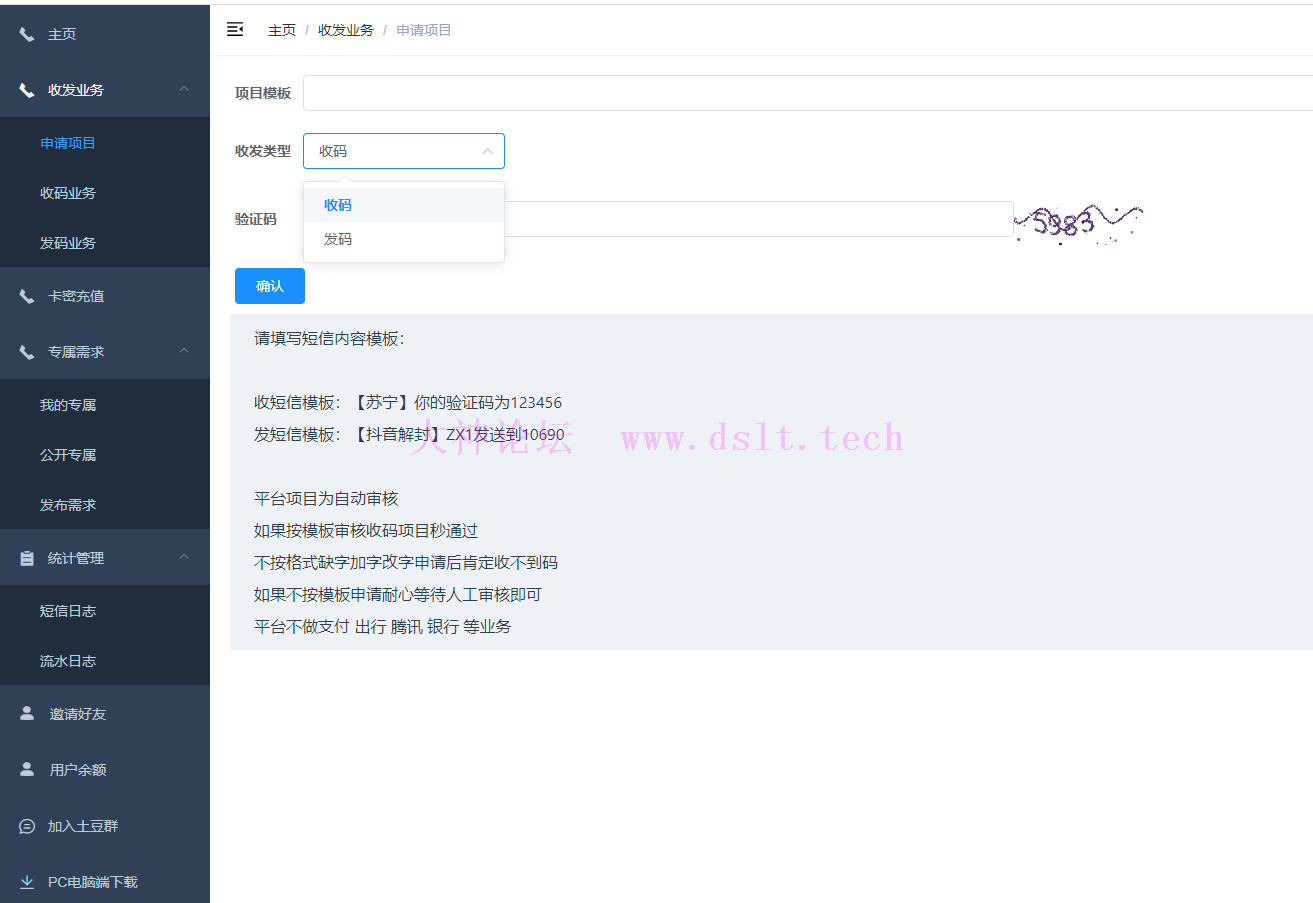Click the person icon beside 邀请好友
Image resolution: width=1313 pixels, height=903 pixels.
click(27, 714)
